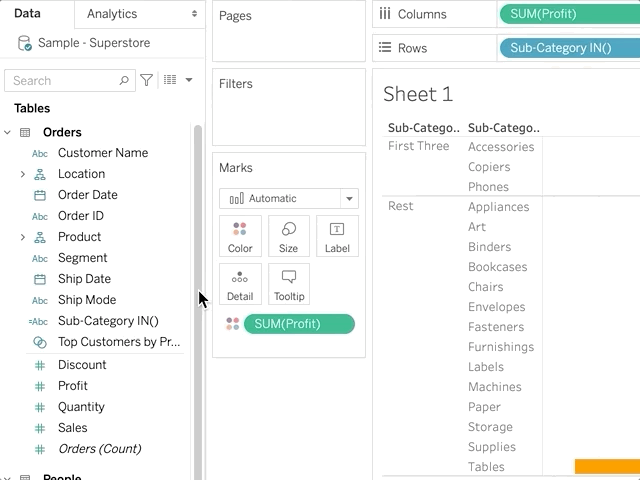Screen dimensions: 640x480
Task: Click the Label marks card
Action: (x=337, y=236)
